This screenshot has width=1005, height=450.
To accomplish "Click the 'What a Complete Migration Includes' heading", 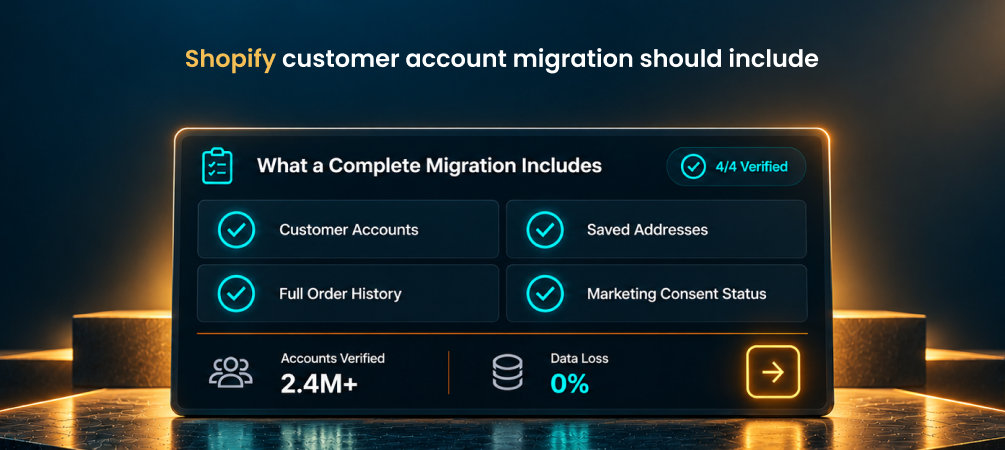I will pyautogui.click(x=429, y=166).
